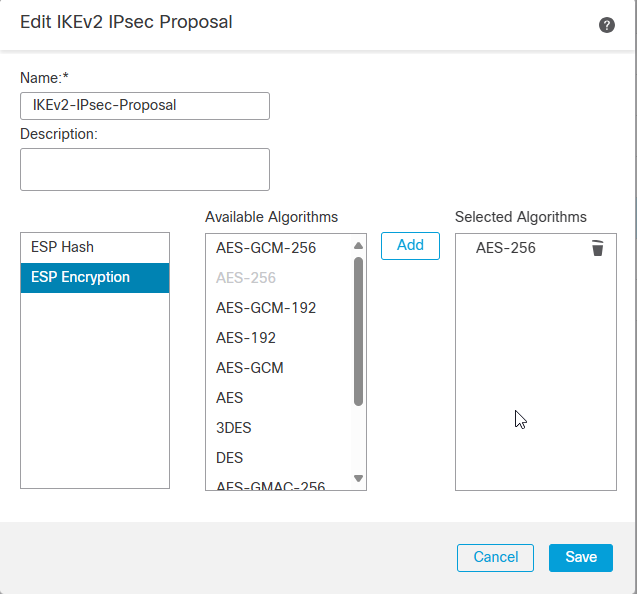This screenshot has height=594, width=637.
Task: Pick 3DES in the available list
Action: click(233, 427)
